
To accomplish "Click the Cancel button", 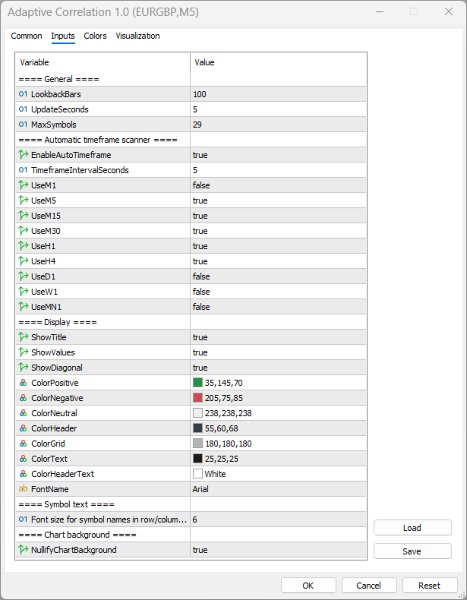I will [x=369, y=585].
